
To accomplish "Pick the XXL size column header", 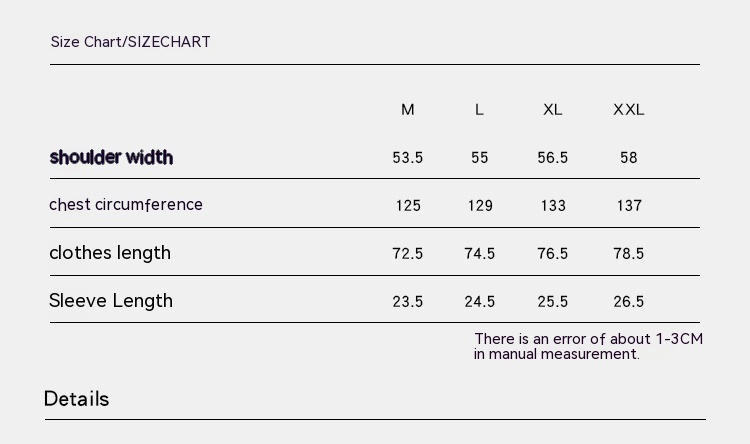I will click(628, 110).
